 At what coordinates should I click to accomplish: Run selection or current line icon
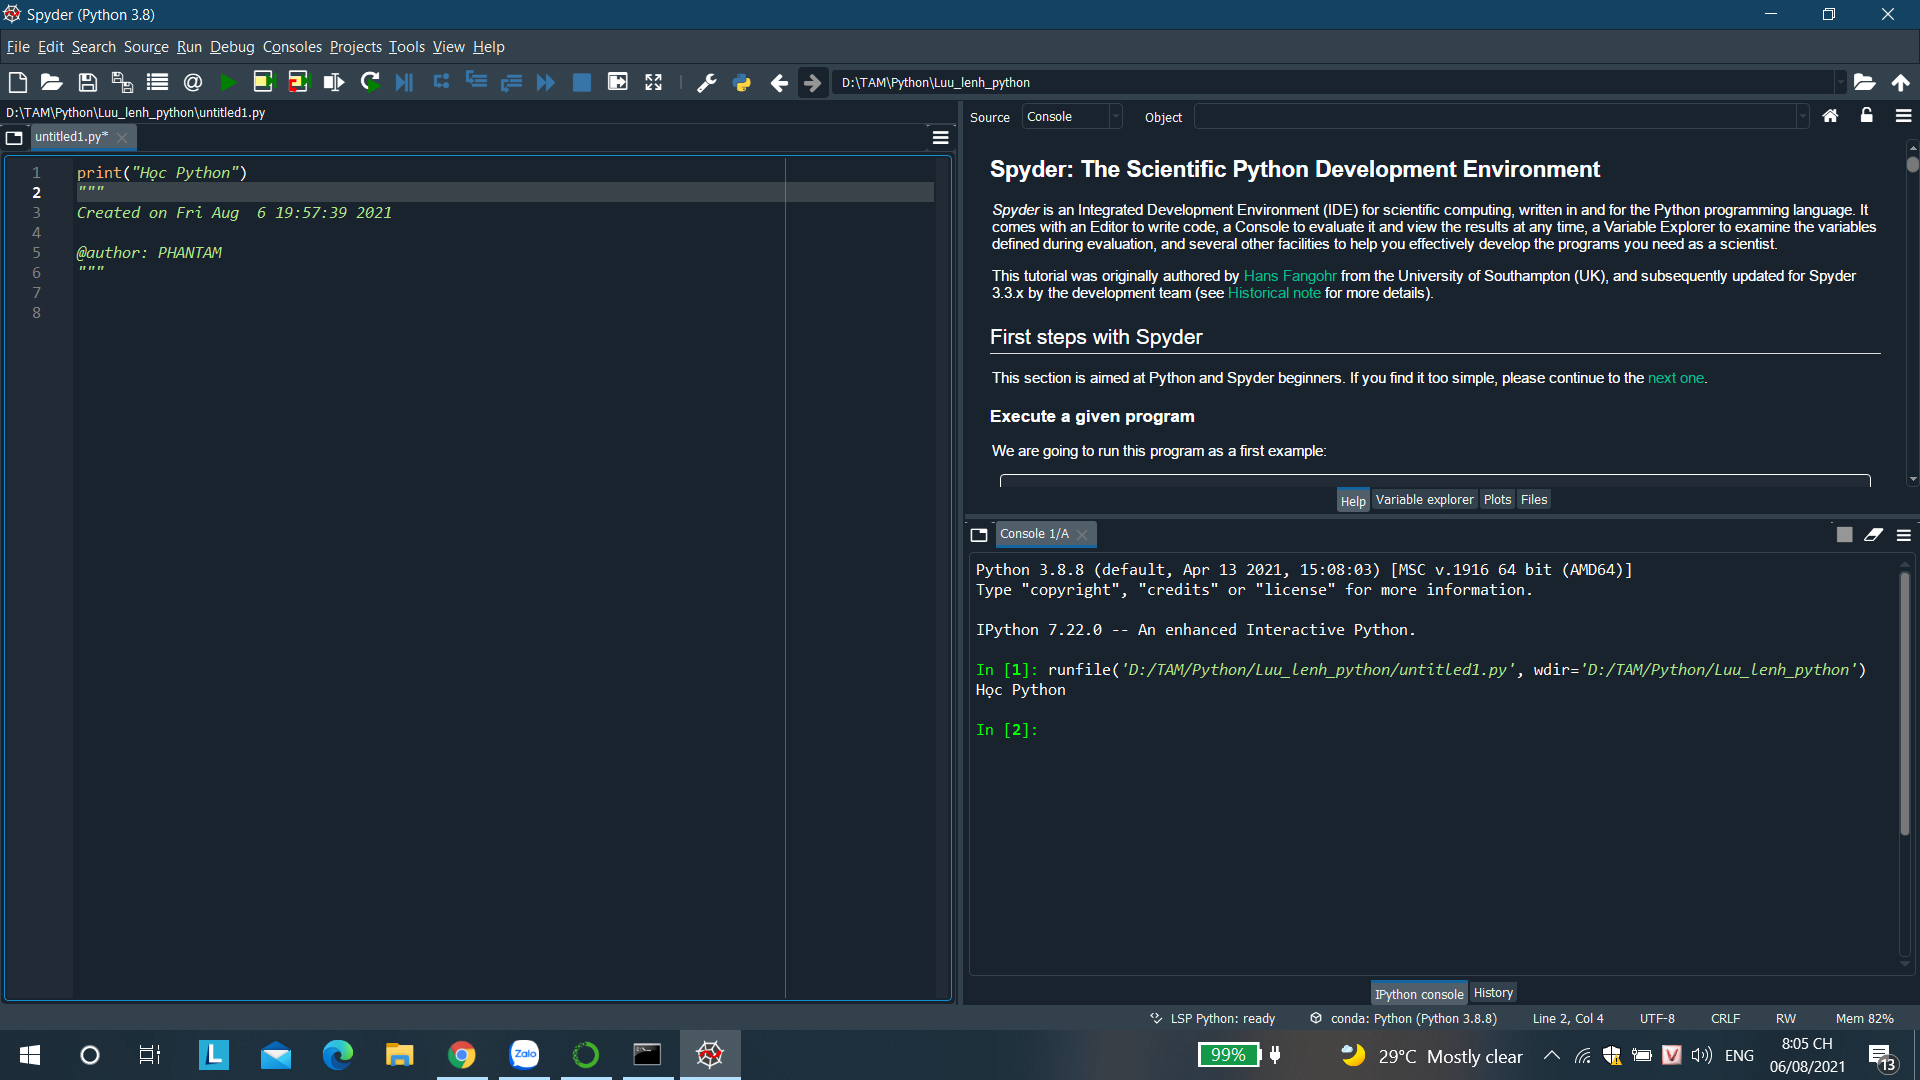(334, 82)
